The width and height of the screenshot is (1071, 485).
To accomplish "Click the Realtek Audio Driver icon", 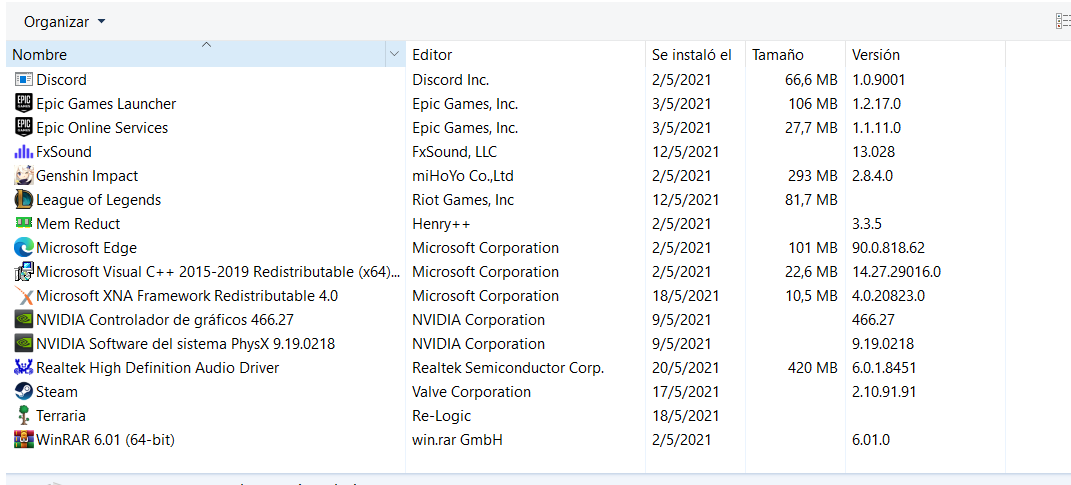I will tap(24, 368).
